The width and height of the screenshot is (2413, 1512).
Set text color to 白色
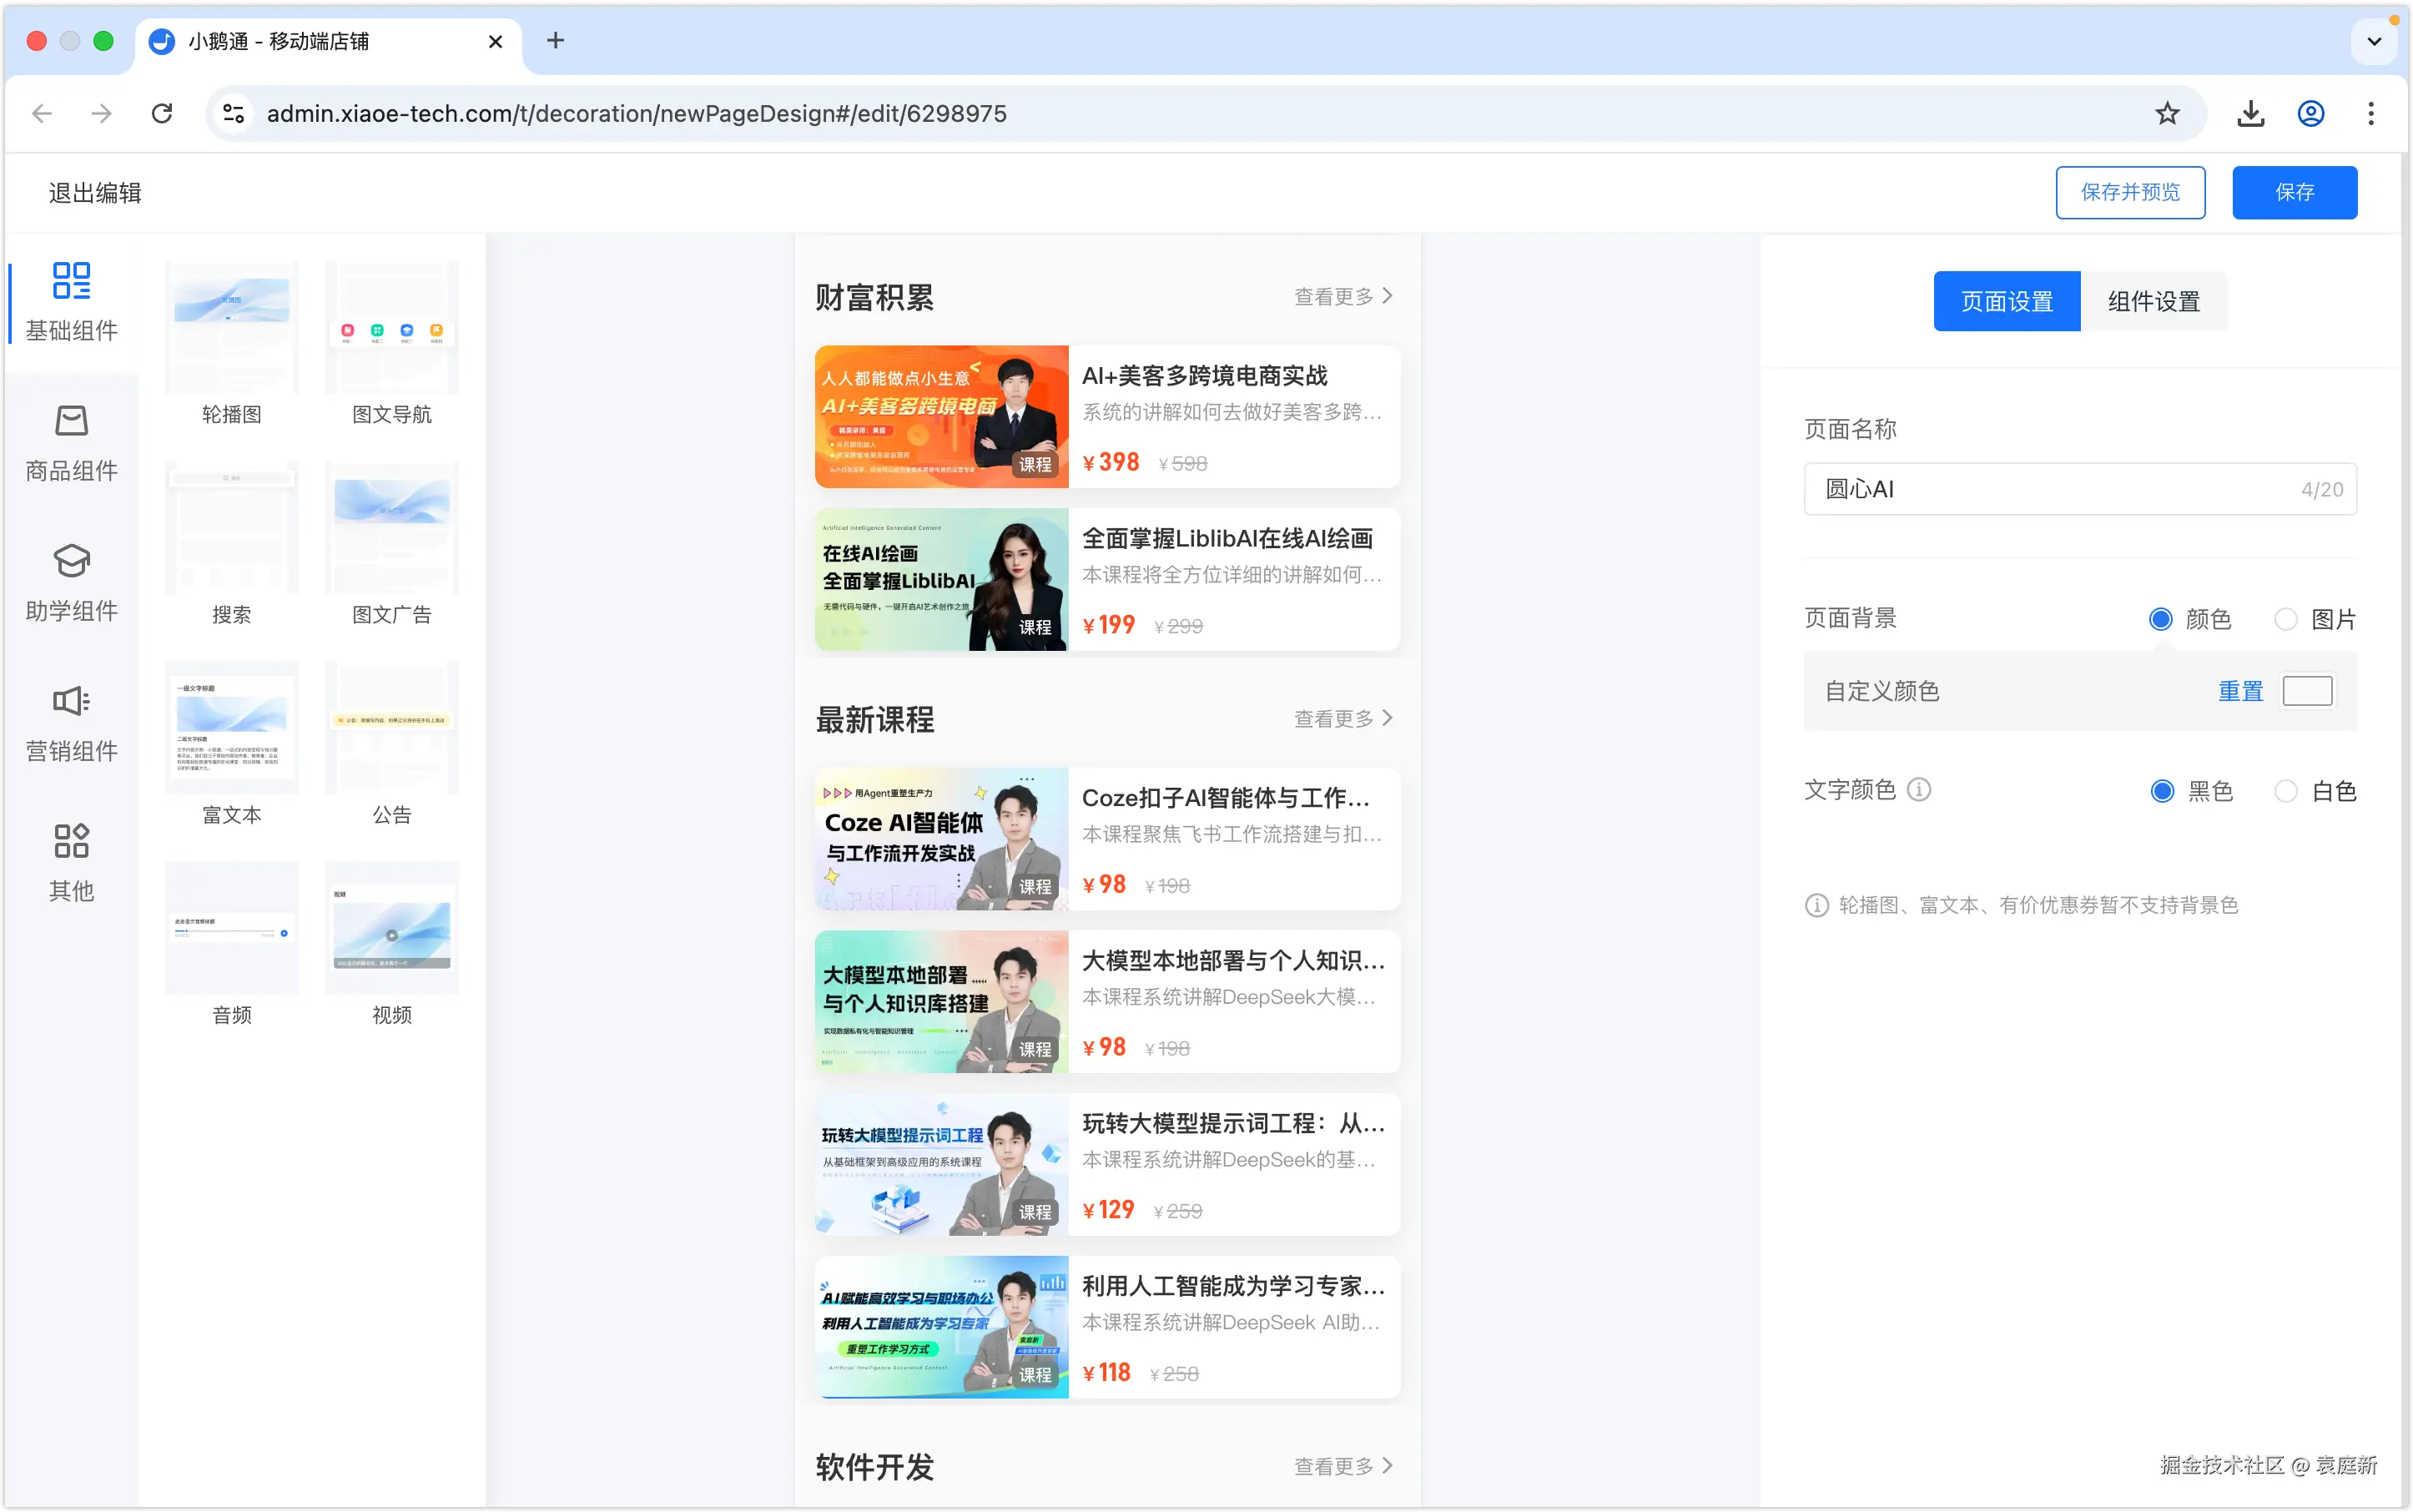click(x=2286, y=791)
